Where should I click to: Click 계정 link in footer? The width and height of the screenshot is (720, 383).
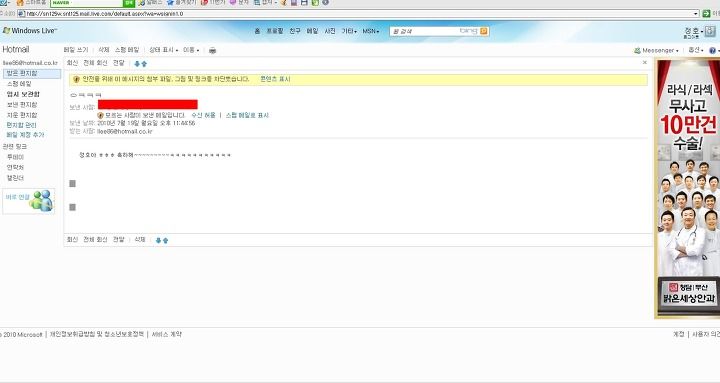point(679,334)
